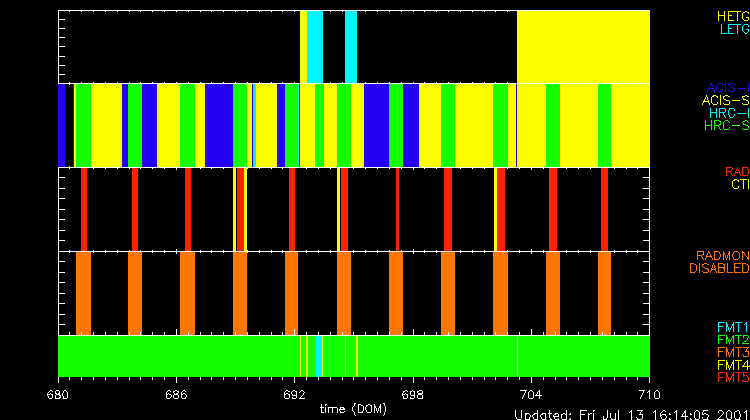Screen dimensions: 750x420
Task: Click the RADMON DISABLED legend text
Action: tap(719, 262)
